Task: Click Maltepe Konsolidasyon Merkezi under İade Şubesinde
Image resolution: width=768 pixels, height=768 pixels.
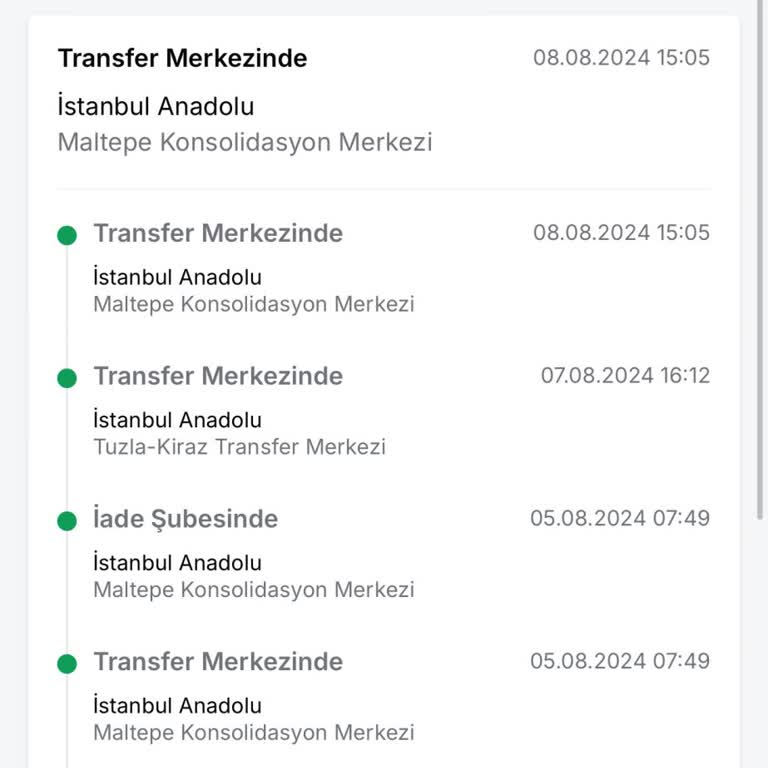Action: [253, 590]
